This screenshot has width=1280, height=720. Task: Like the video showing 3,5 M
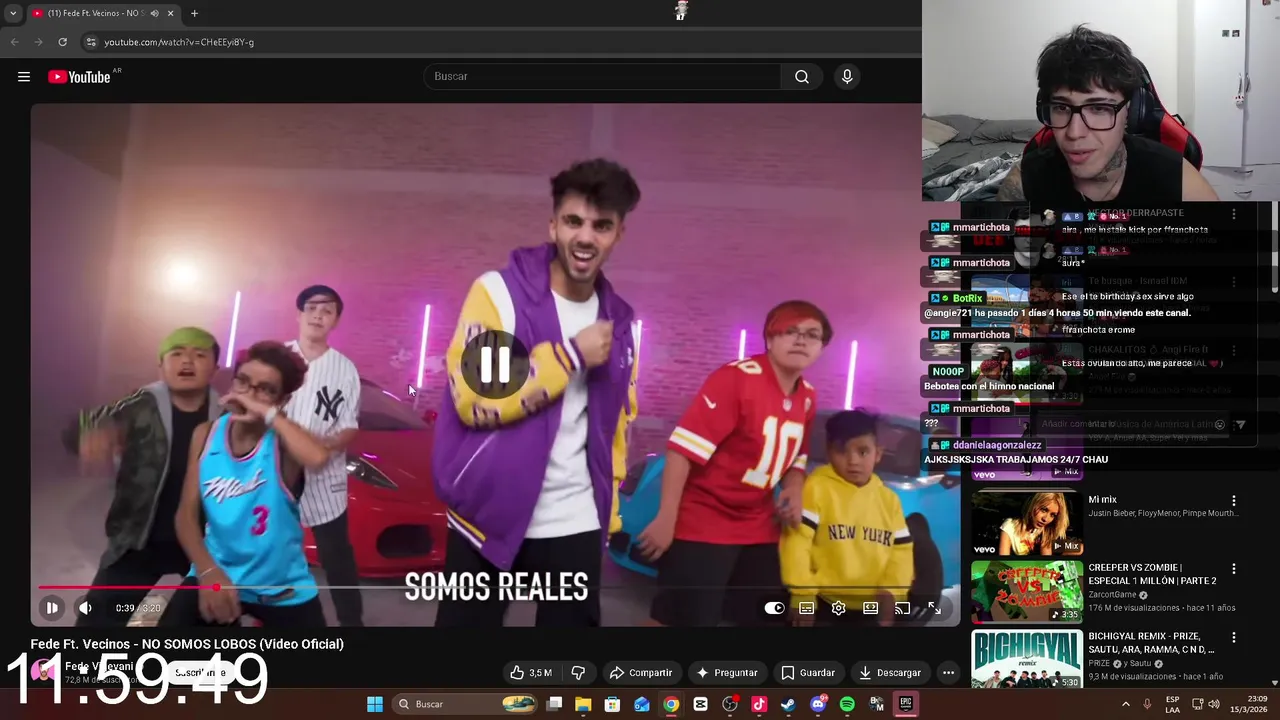[531, 673]
